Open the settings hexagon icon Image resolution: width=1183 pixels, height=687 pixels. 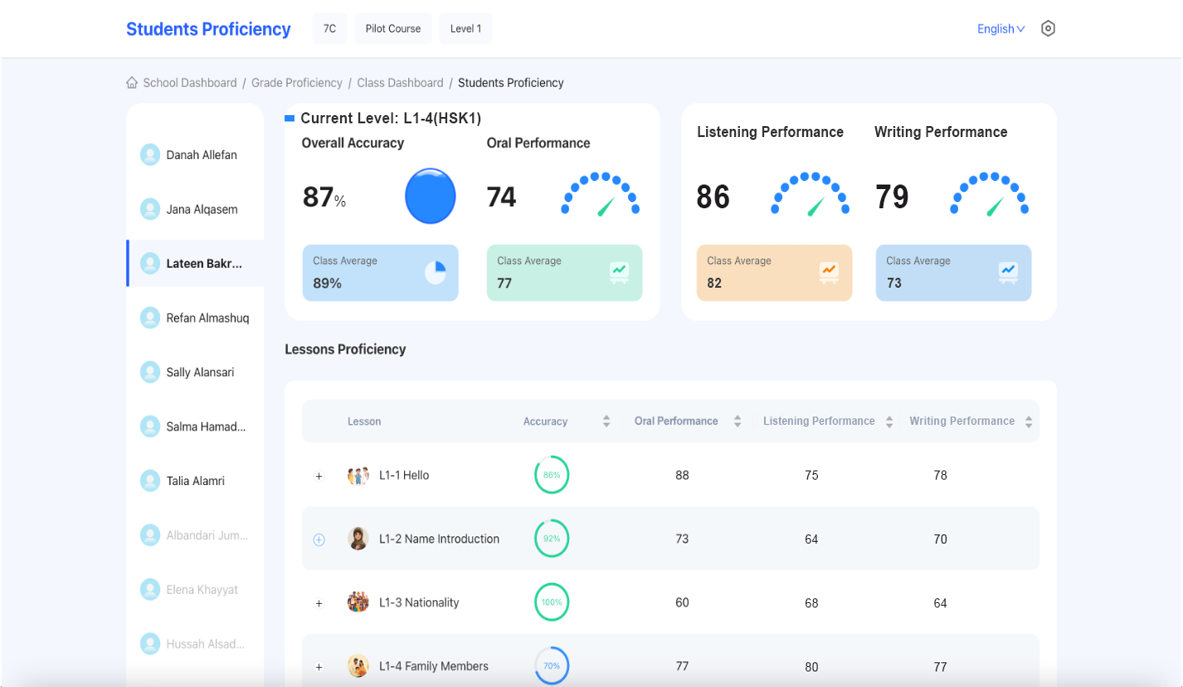1048,29
